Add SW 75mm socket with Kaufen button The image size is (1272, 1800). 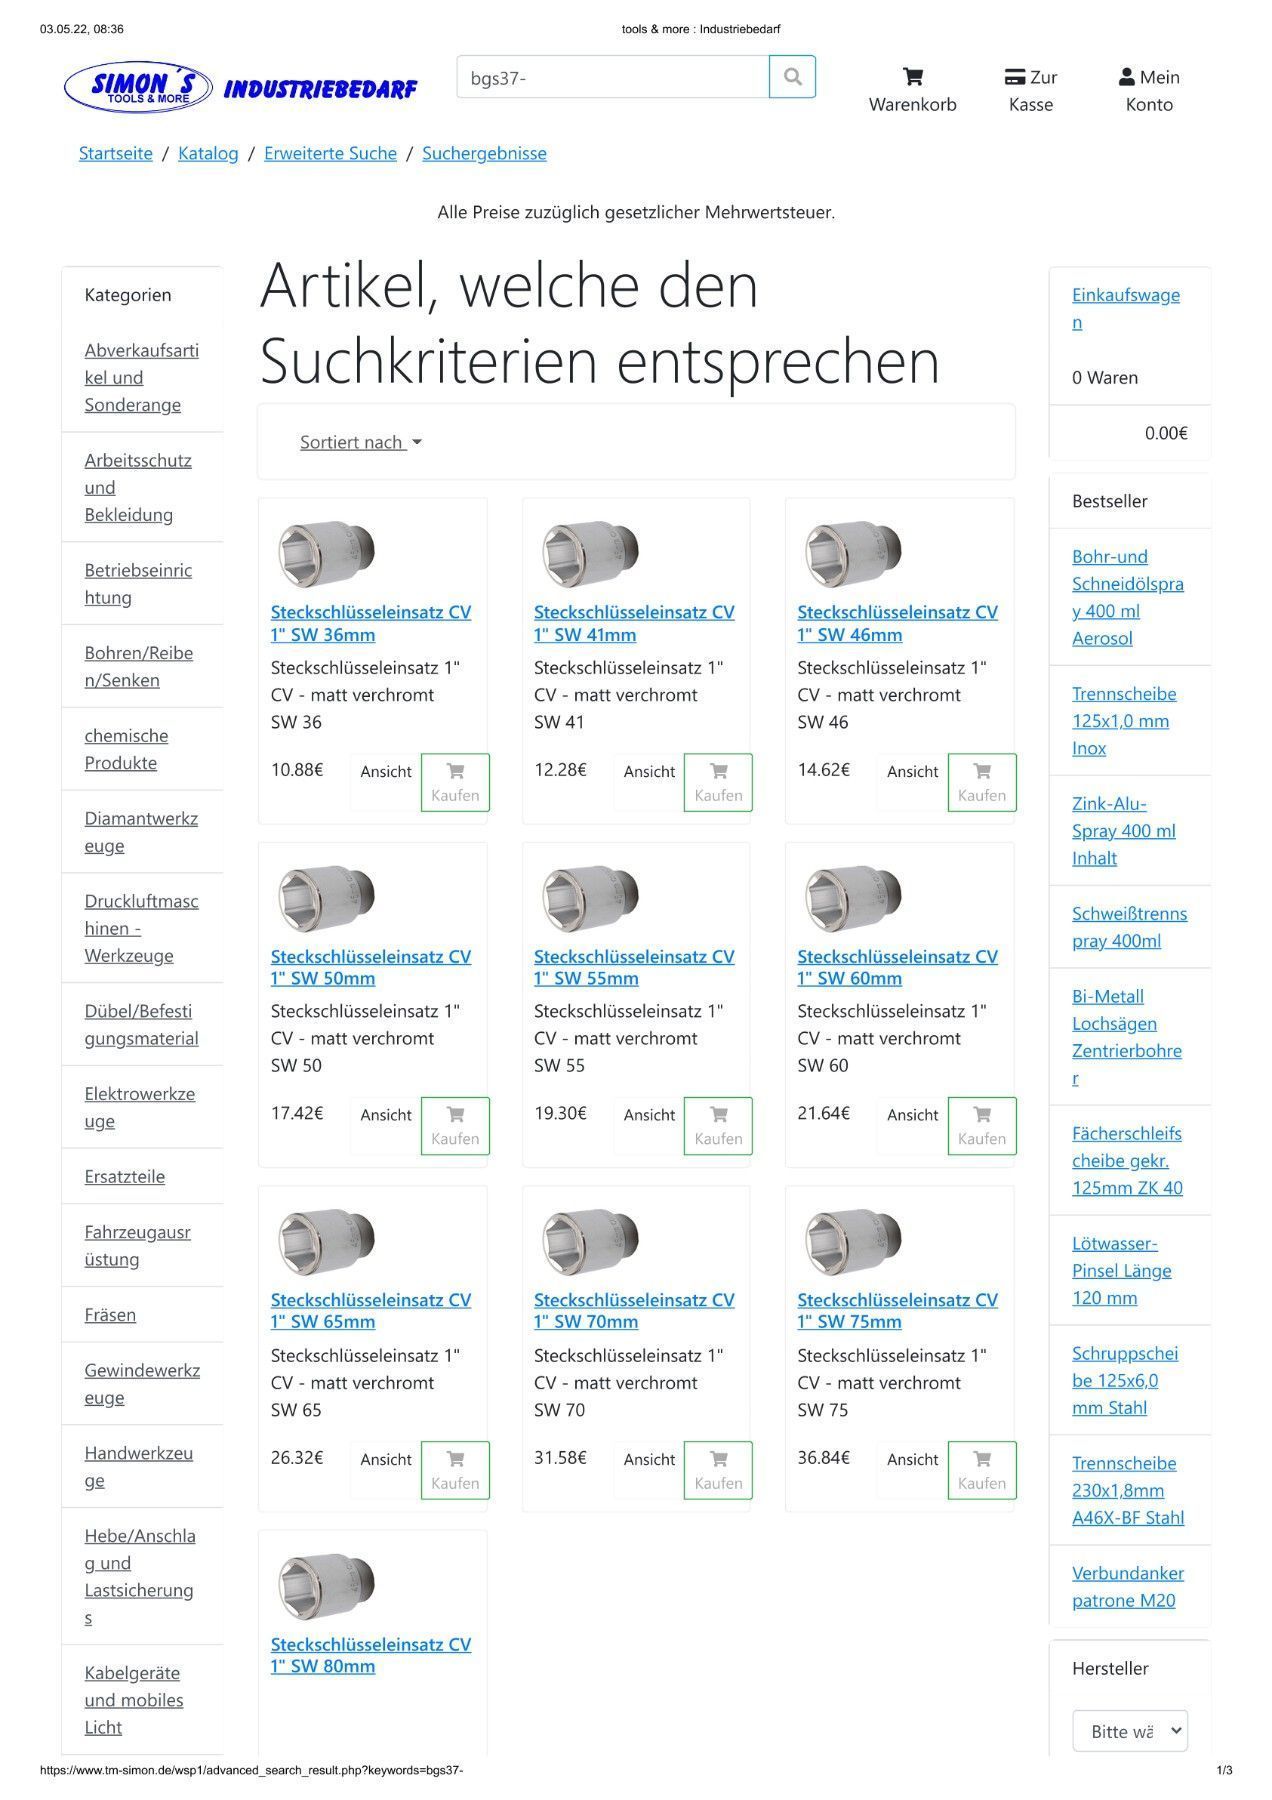pyautogui.click(x=981, y=1470)
